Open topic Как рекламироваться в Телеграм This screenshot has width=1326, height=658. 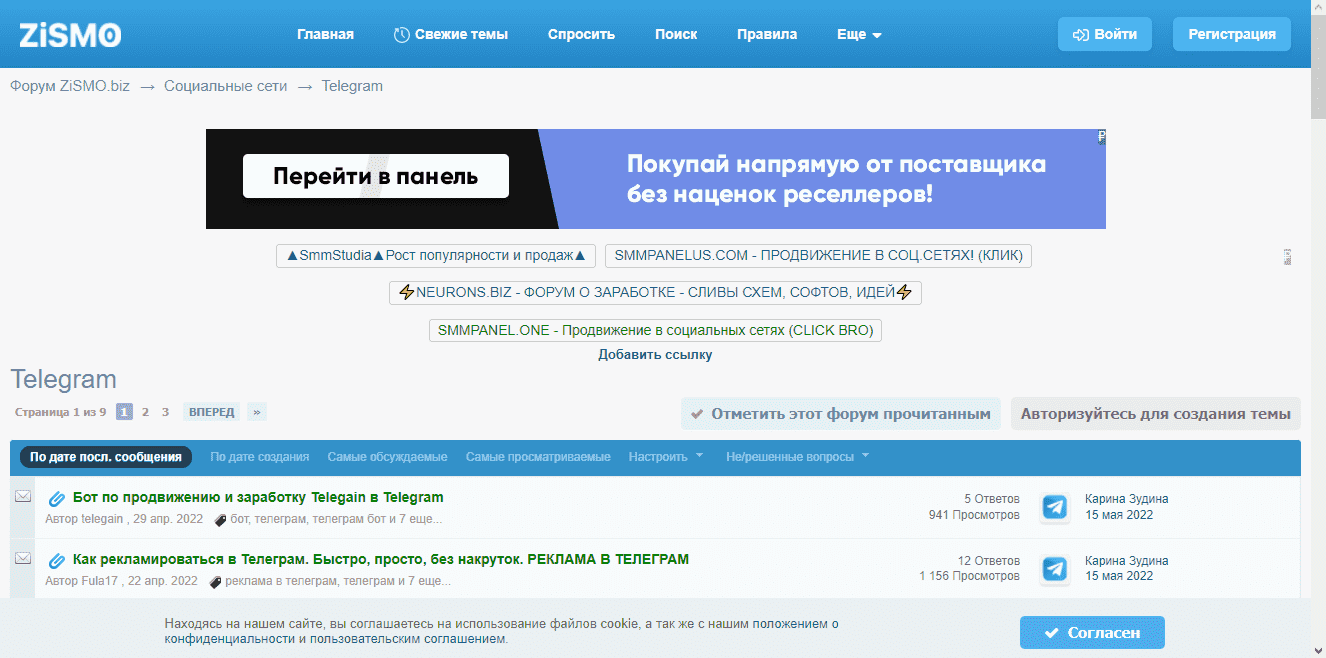pos(381,559)
